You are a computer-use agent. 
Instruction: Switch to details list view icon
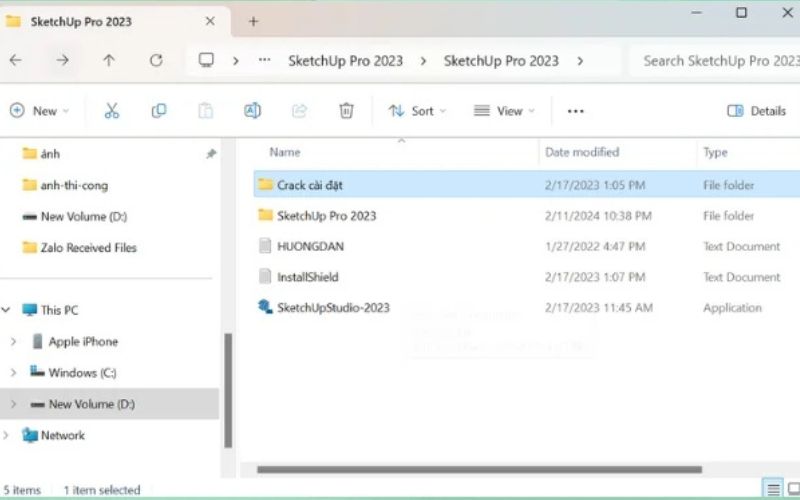773,489
